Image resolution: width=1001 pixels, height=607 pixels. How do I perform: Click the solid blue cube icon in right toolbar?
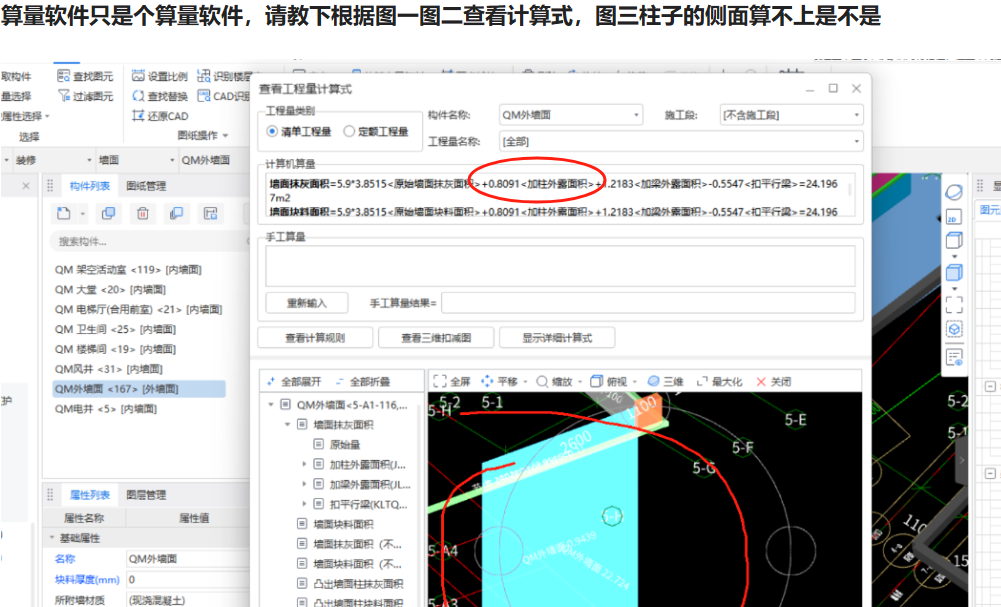click(954, 273)
